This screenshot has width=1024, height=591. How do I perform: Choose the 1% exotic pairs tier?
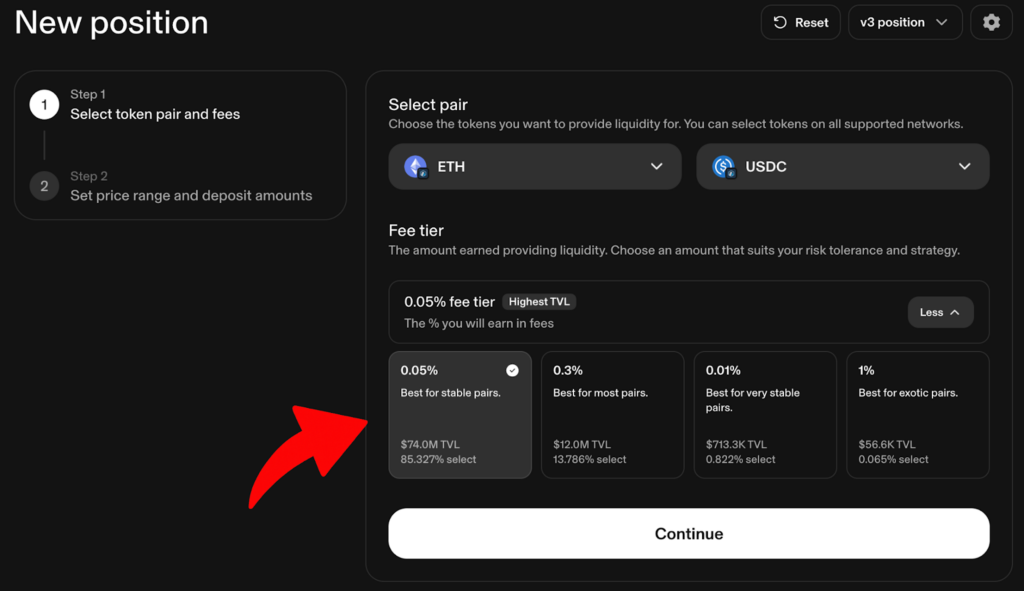(x=917, y=415)
